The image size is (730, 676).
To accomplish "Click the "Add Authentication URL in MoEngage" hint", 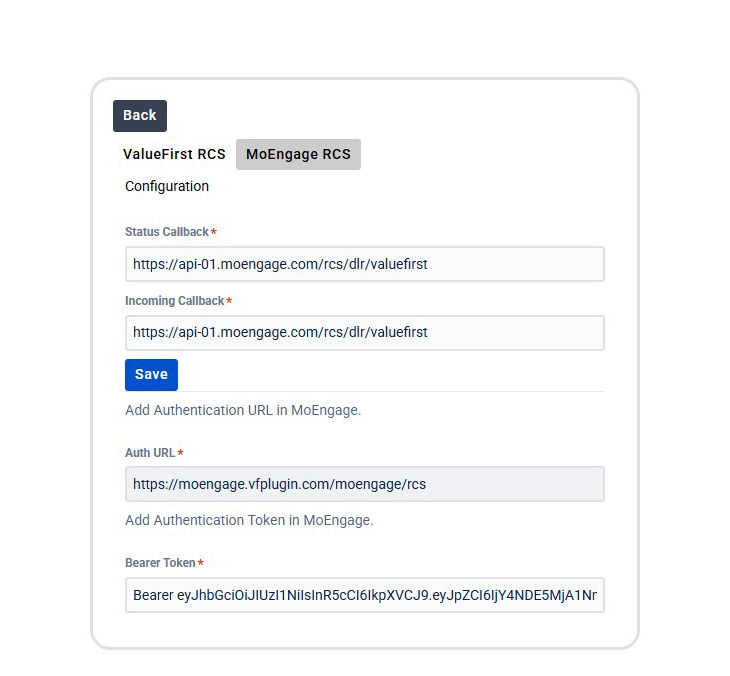I will [x=243, y=410].
